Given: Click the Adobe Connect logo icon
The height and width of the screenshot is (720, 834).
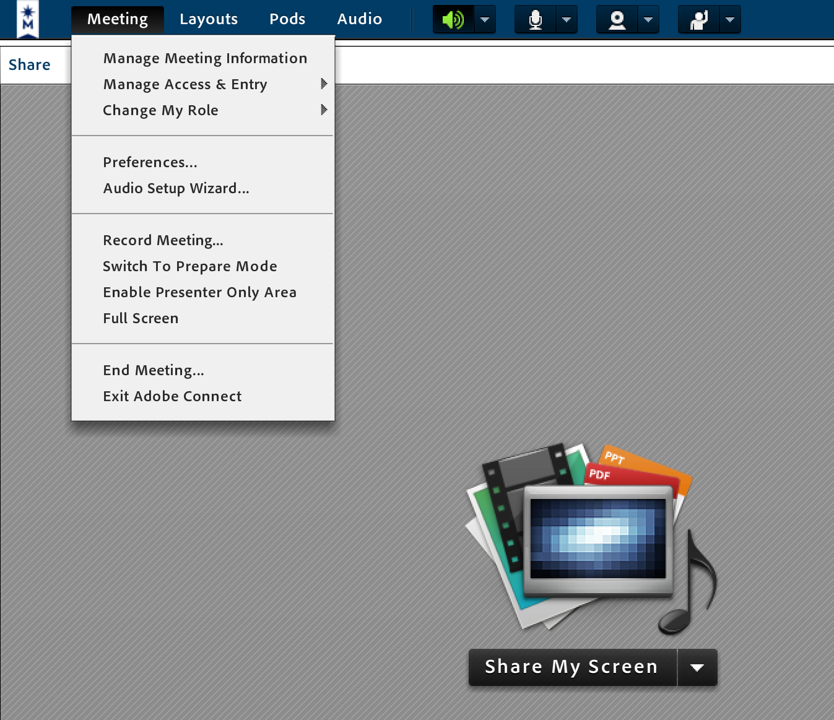Looking at the screenshot, I should [28, 19].
